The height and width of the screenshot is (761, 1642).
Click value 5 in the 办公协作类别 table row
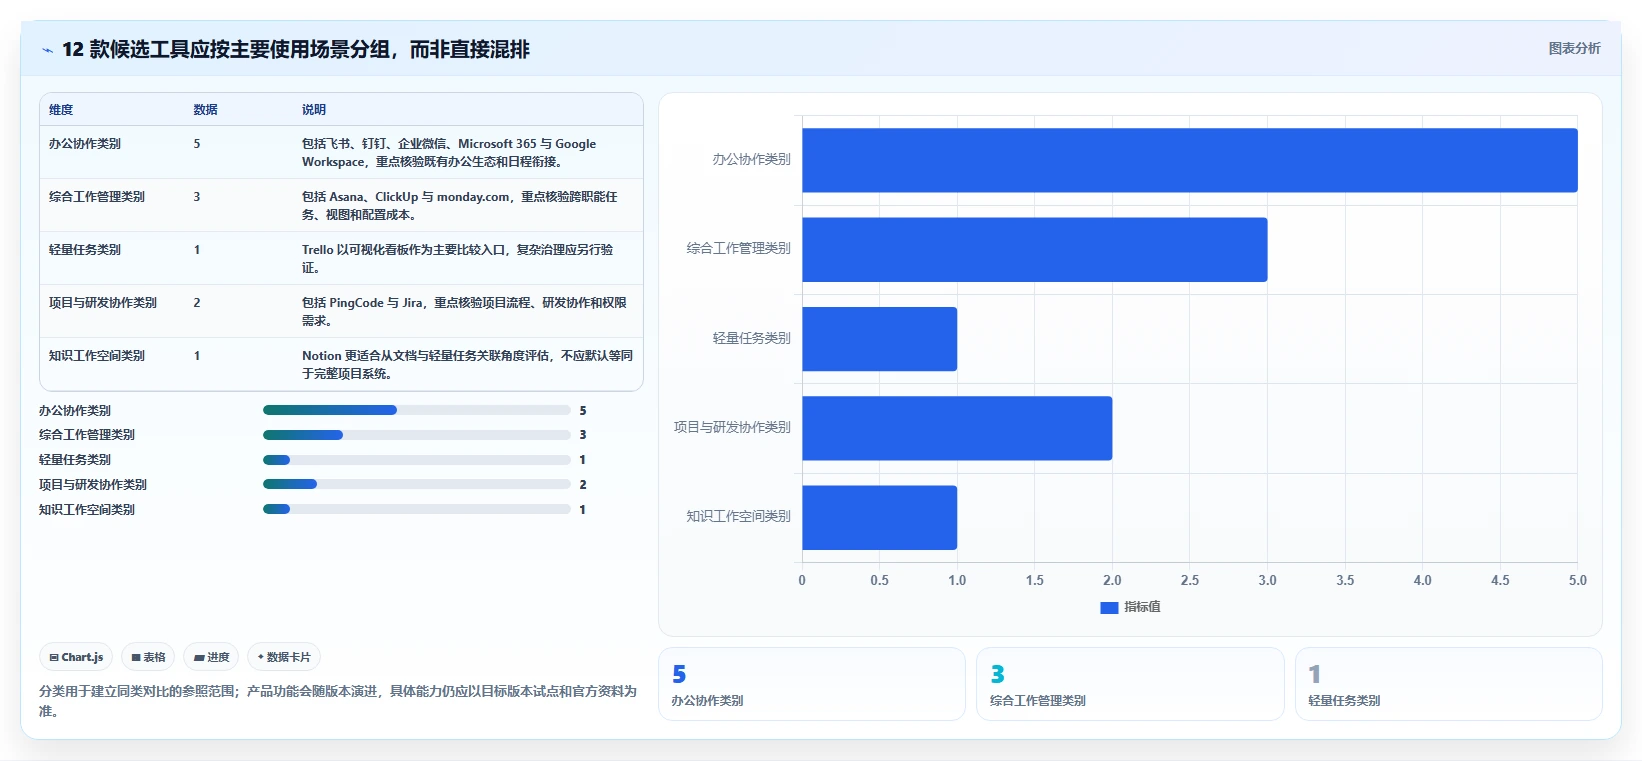pos(197,144)
